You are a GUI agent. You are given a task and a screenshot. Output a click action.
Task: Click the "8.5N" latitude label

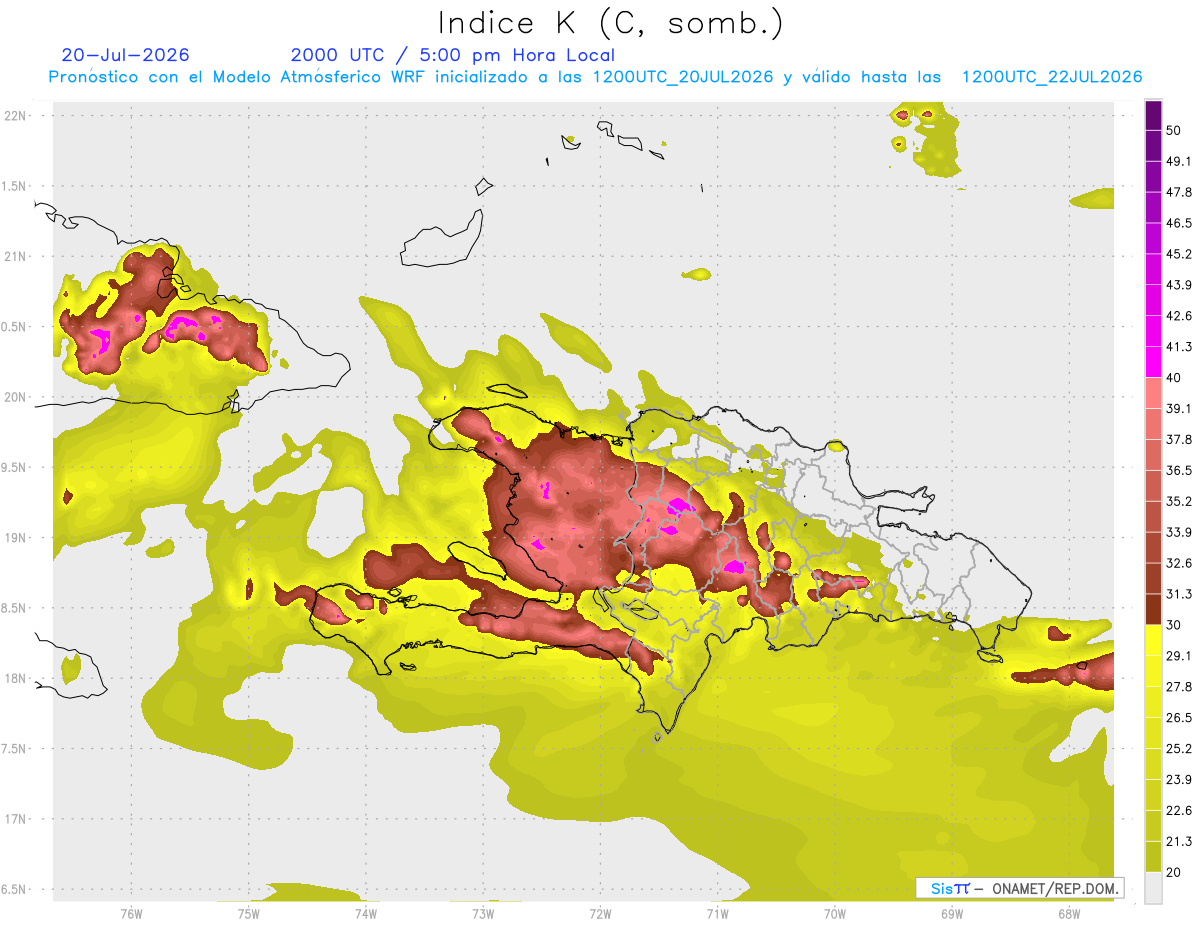pos(15,608)
